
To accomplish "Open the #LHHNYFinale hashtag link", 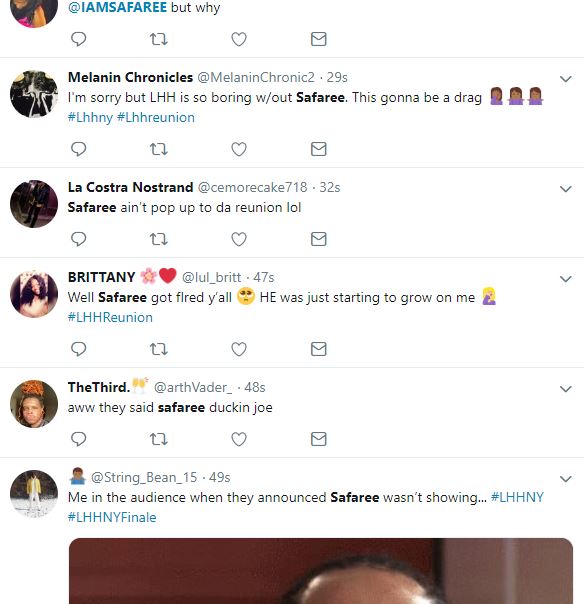I will pos(112,517).
